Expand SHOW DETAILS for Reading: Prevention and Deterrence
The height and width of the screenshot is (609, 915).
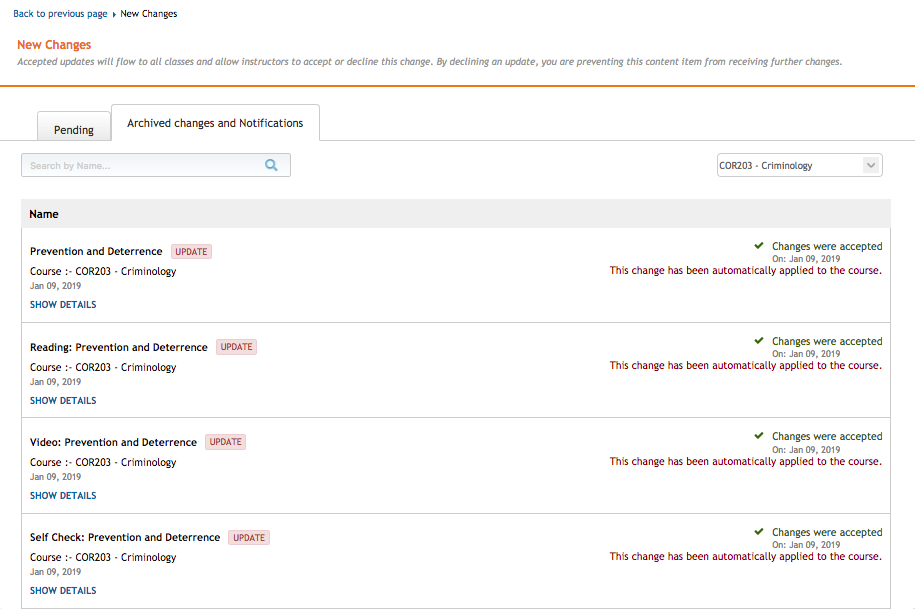click(x=63, y=401)
